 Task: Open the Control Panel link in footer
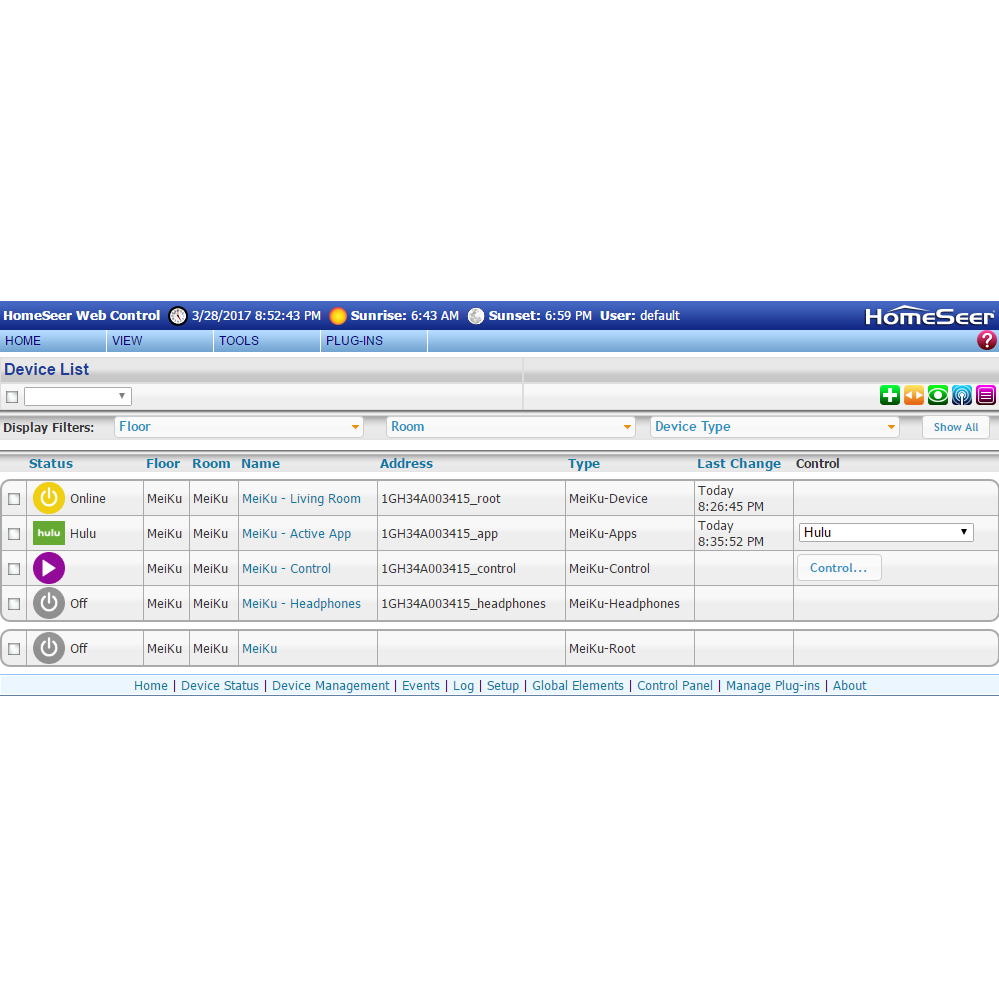pyautogui.click(x=675, y=685)
